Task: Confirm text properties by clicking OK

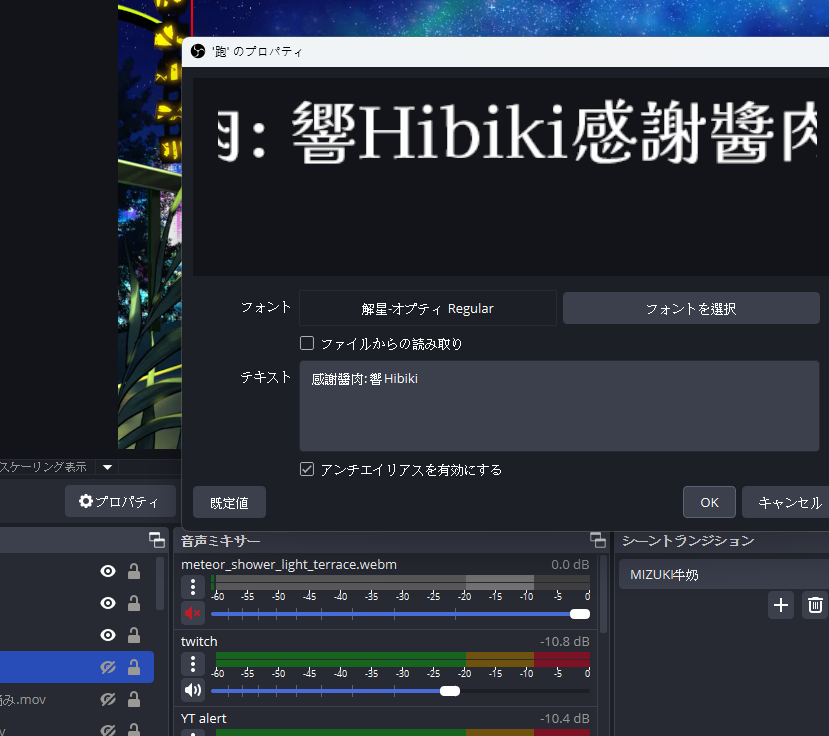Action: (709, 502)
